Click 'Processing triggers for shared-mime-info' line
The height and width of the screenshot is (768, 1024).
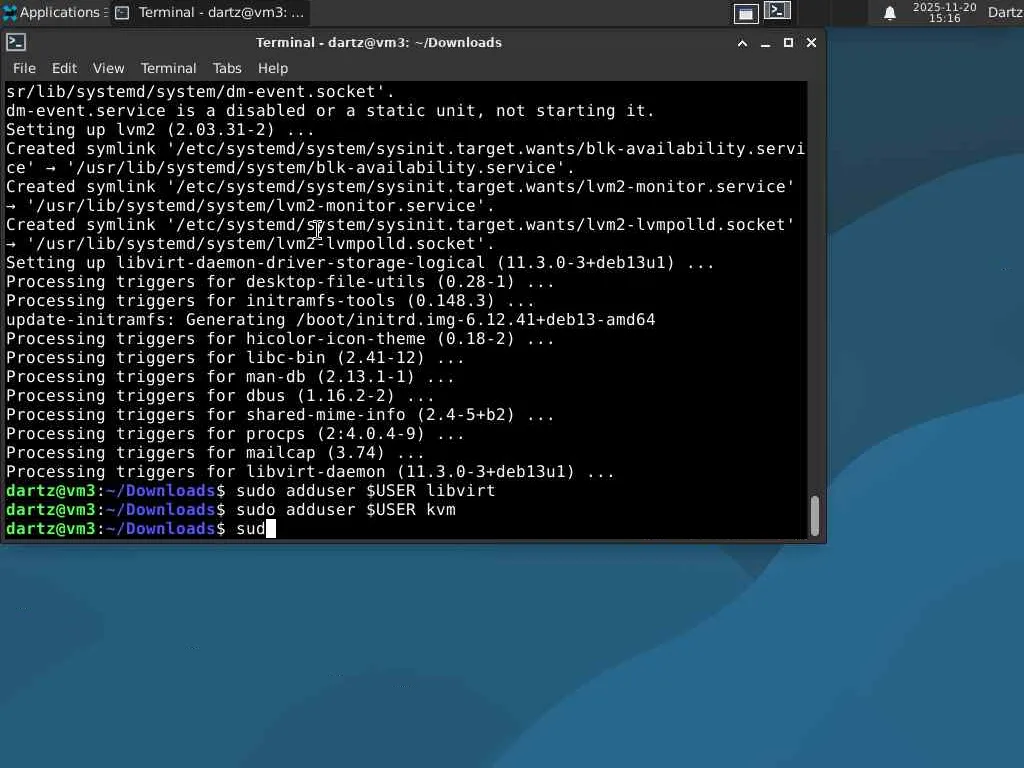pos(280,414)
